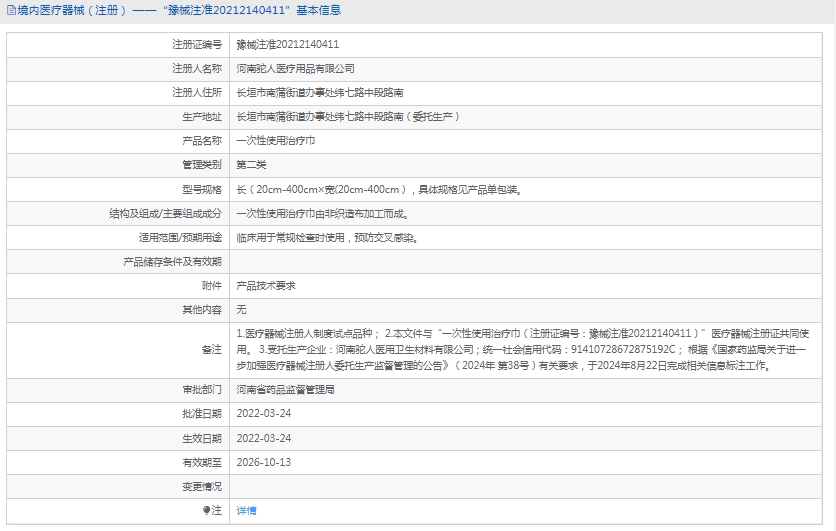Select the registration number 豫械注准20212140411 value

(x=287, y=45)
